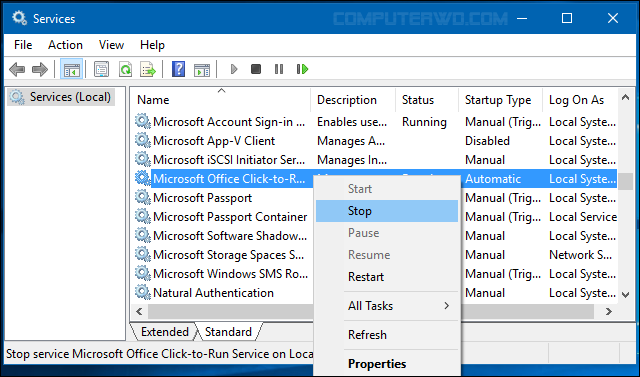Open the Properties toolbar icon

click(101, 69)
